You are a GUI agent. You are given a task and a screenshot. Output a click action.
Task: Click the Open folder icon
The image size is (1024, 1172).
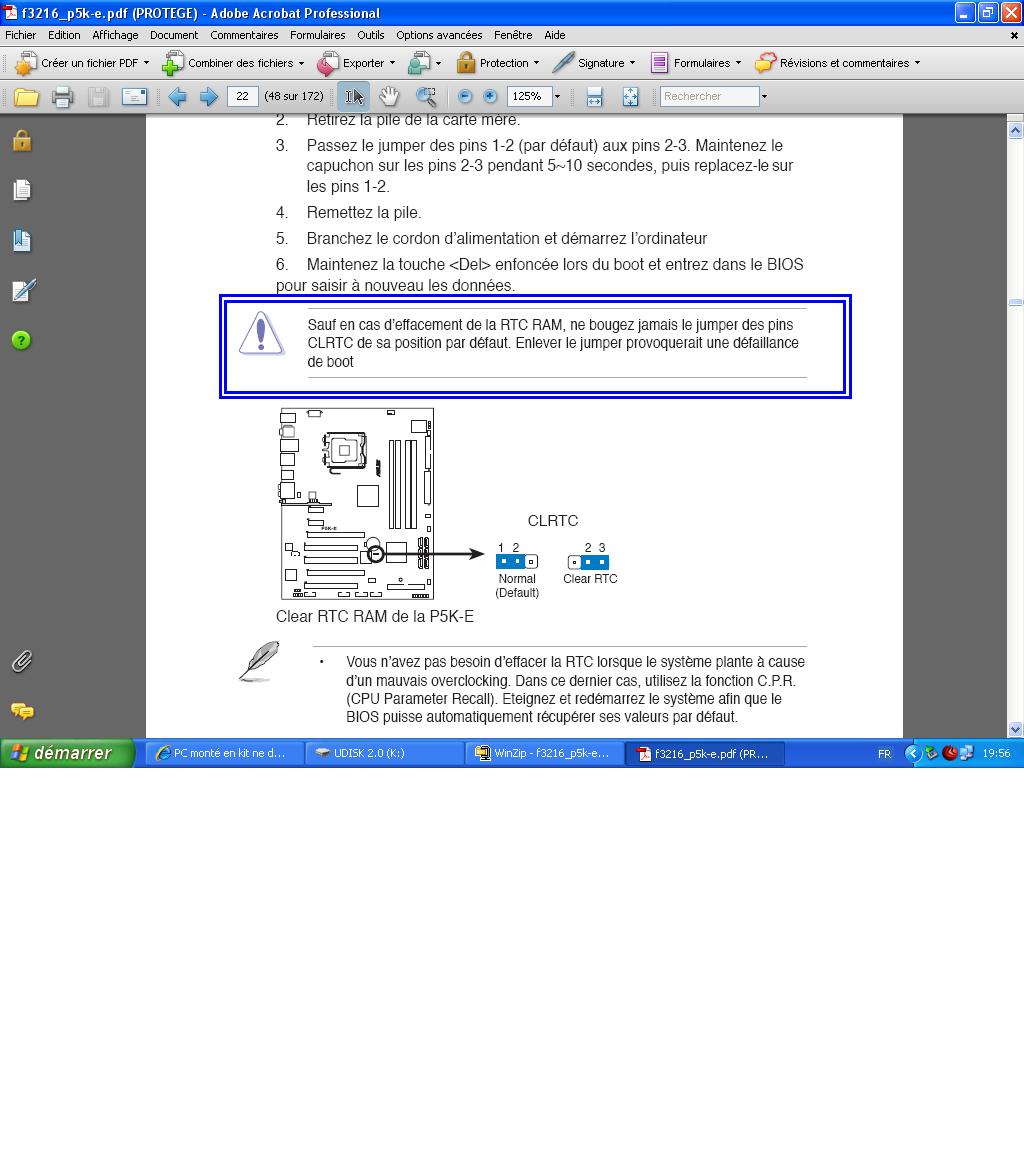pyautogui.click(x=26, y=97)
